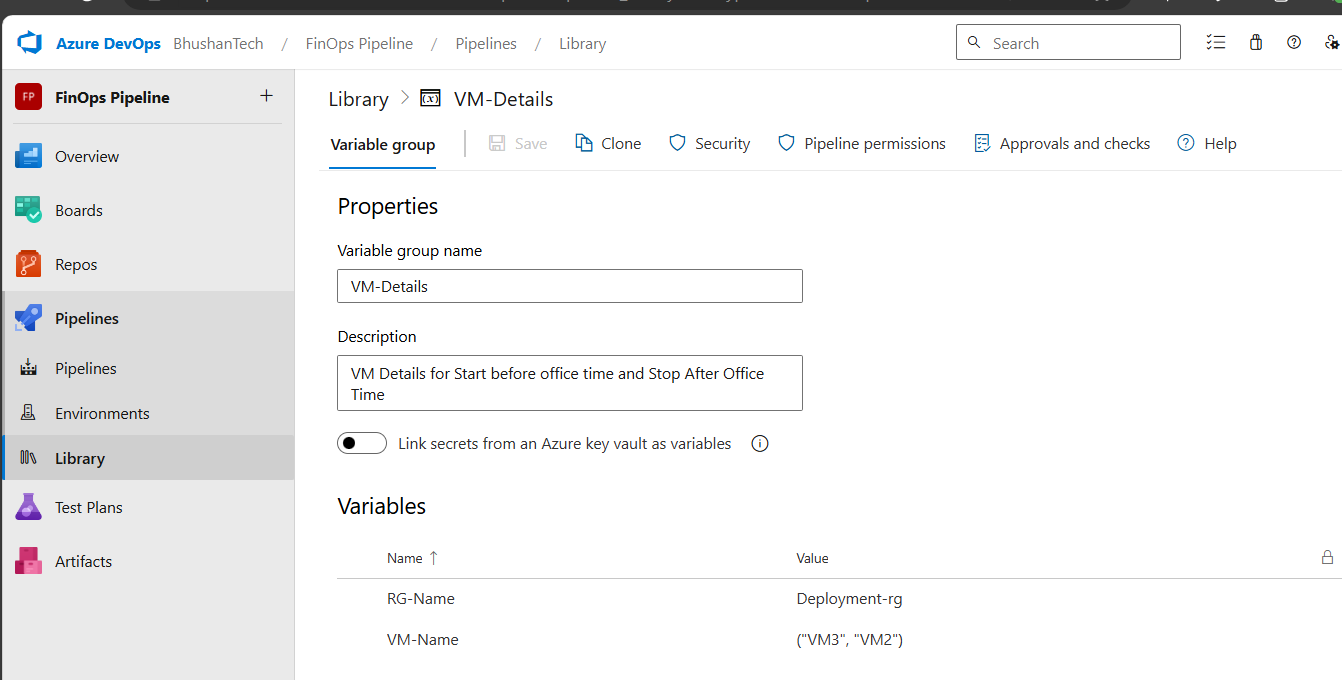Open the Marketplace shopping bag icon
This screenshot has width=1342, height=680.
pyautogui.click(x=1256, y=42)
